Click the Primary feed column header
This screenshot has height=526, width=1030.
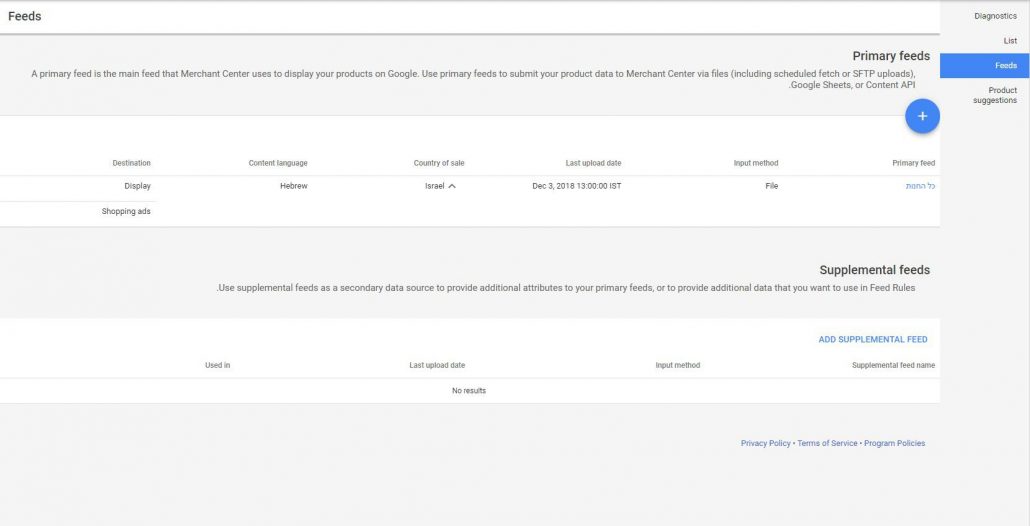[913, 163]
